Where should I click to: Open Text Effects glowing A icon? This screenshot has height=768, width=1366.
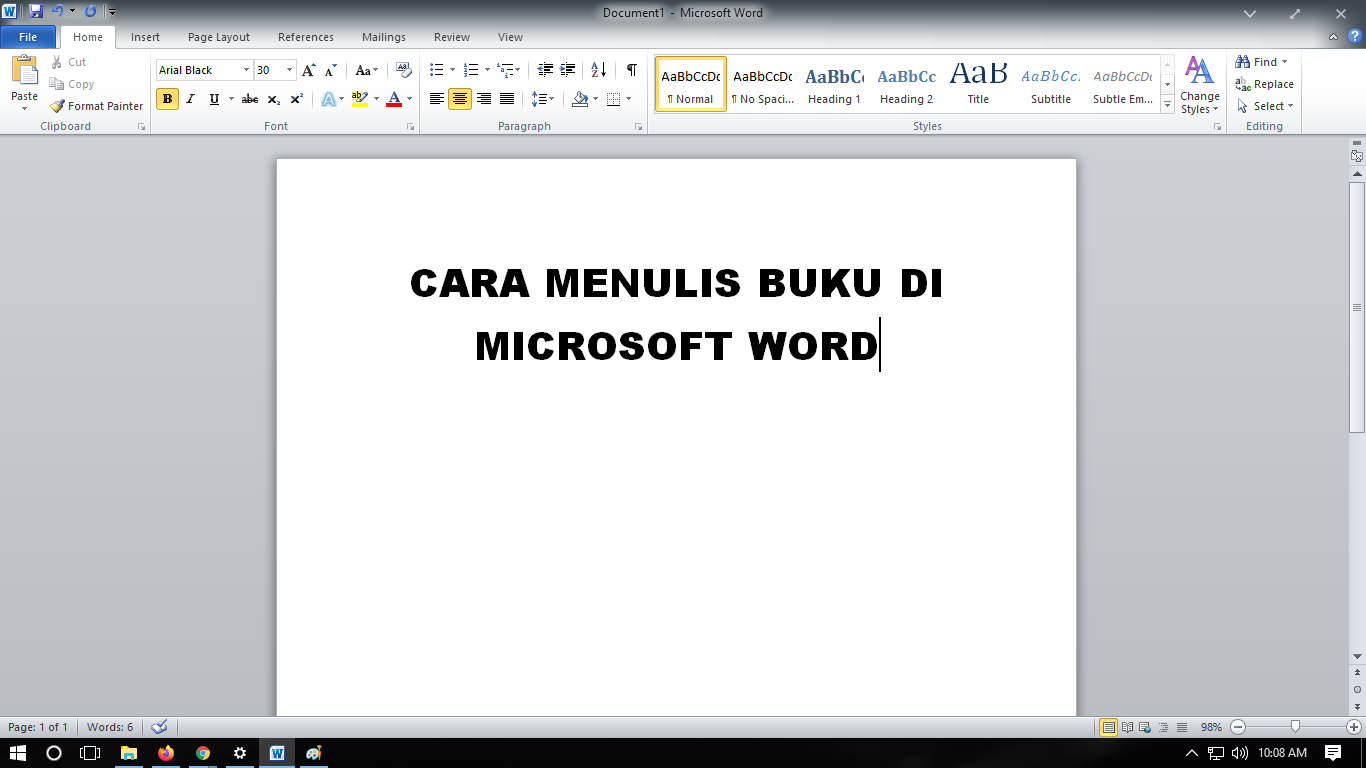click(x=328, y=99)
